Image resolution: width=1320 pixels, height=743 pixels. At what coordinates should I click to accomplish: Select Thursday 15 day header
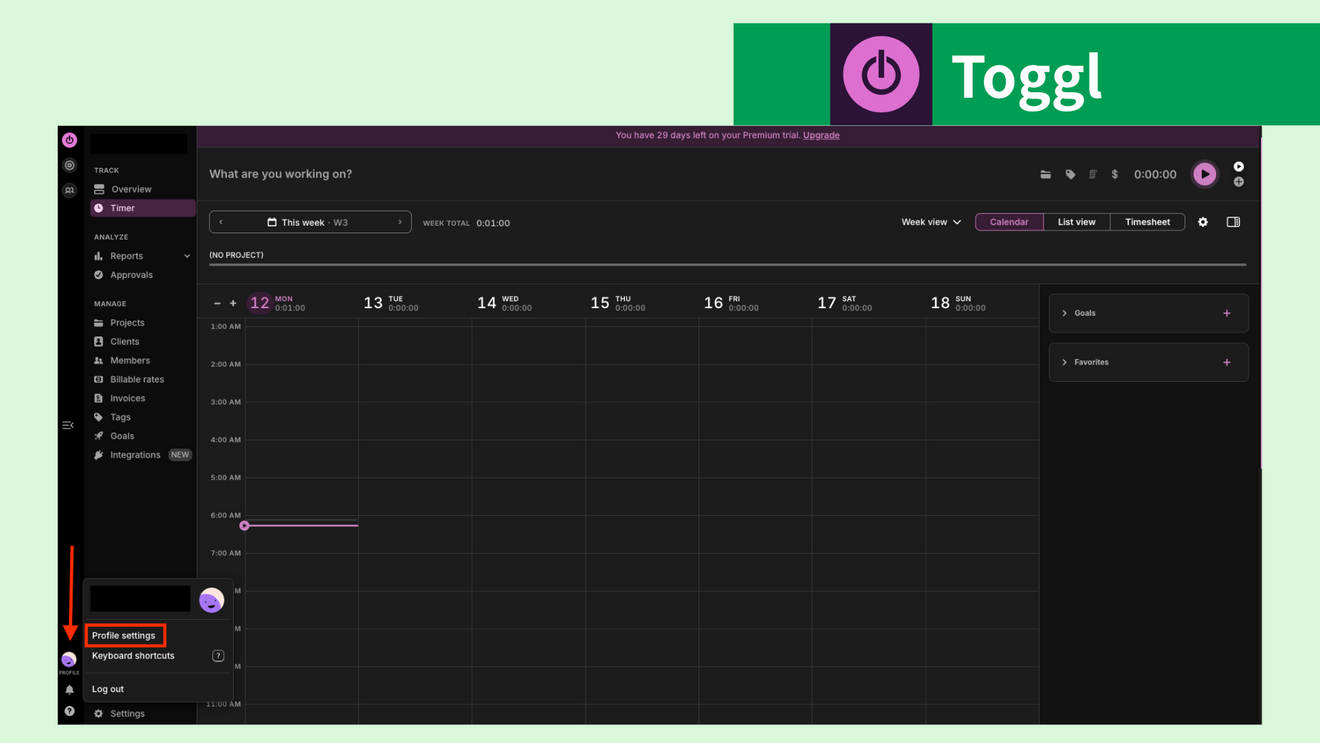point(618,303)
